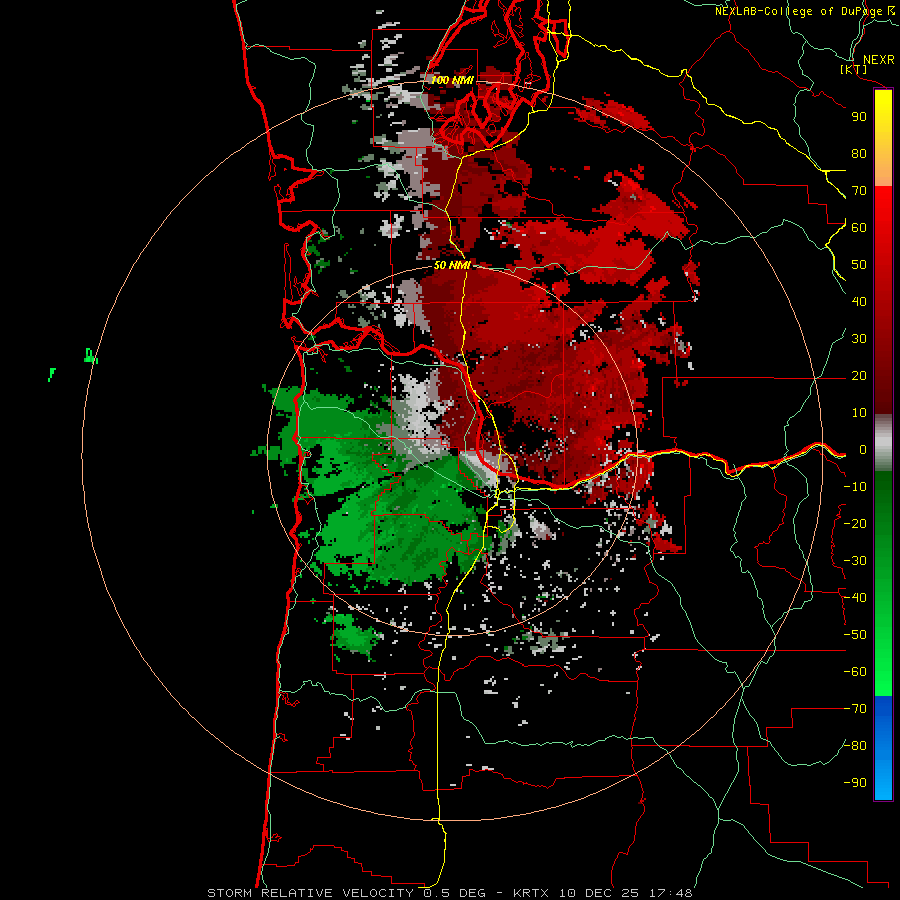Click the 40 value on velocity scale
Screen dimensions: 900x900
(859, 301)
